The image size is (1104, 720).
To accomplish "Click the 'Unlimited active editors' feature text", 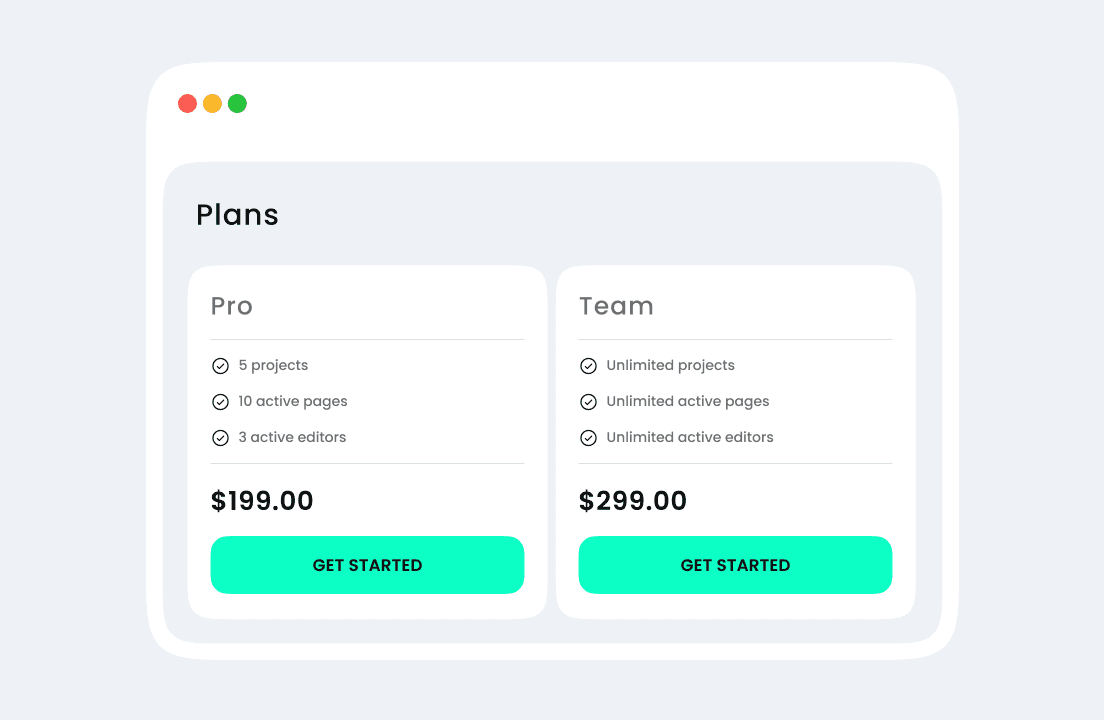I will coord(690,438).
